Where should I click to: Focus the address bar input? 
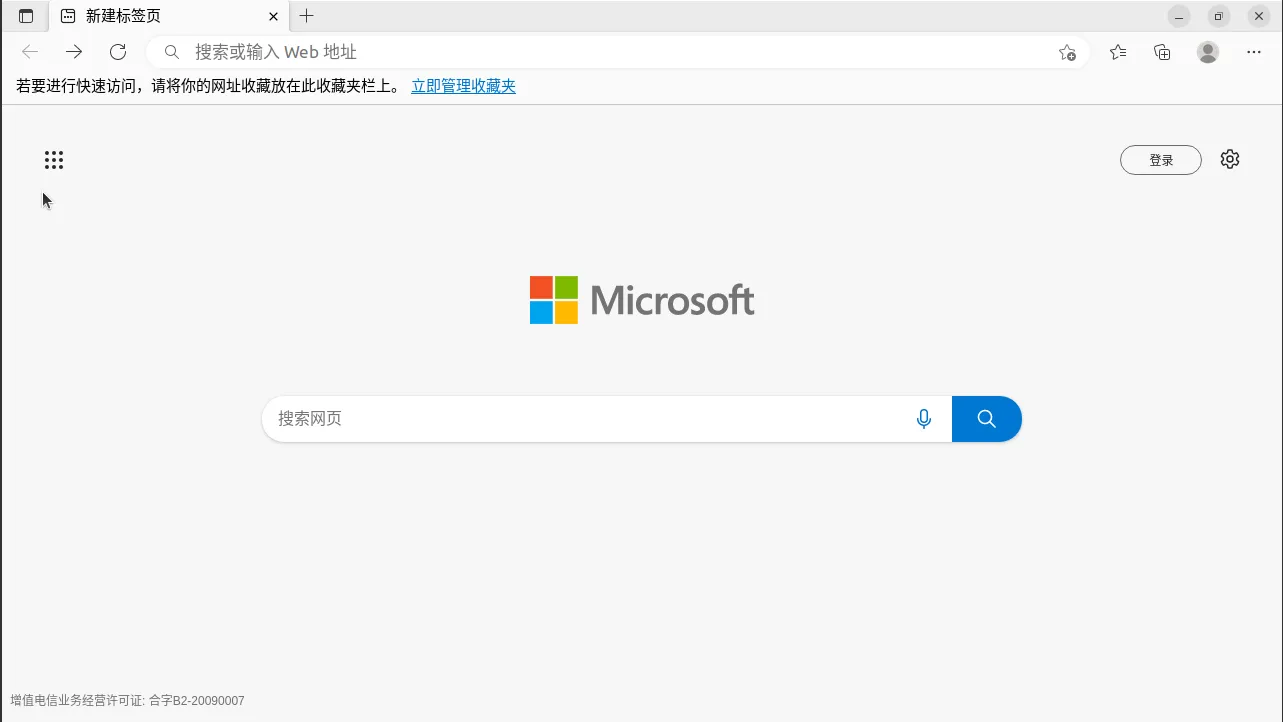coord(620,52)
